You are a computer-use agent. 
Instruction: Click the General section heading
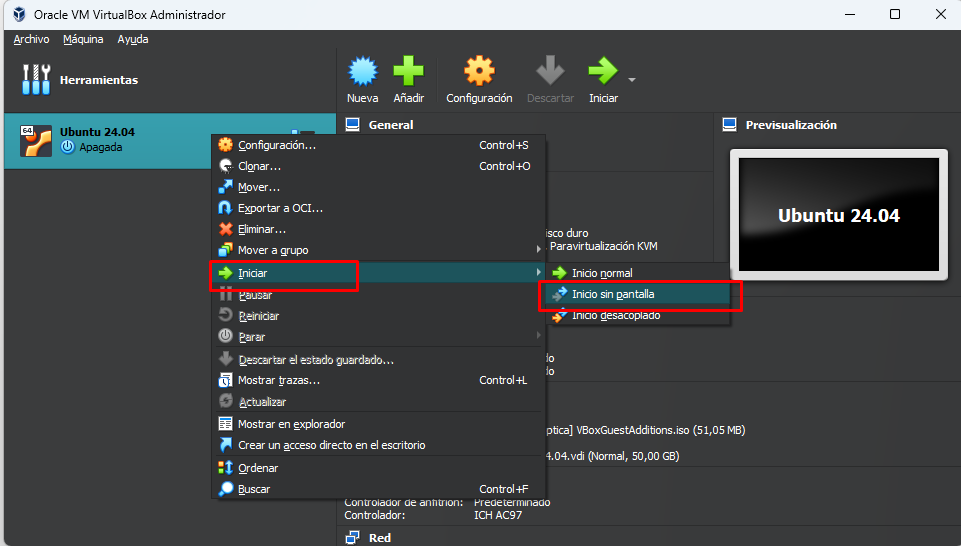click(391, 125)
